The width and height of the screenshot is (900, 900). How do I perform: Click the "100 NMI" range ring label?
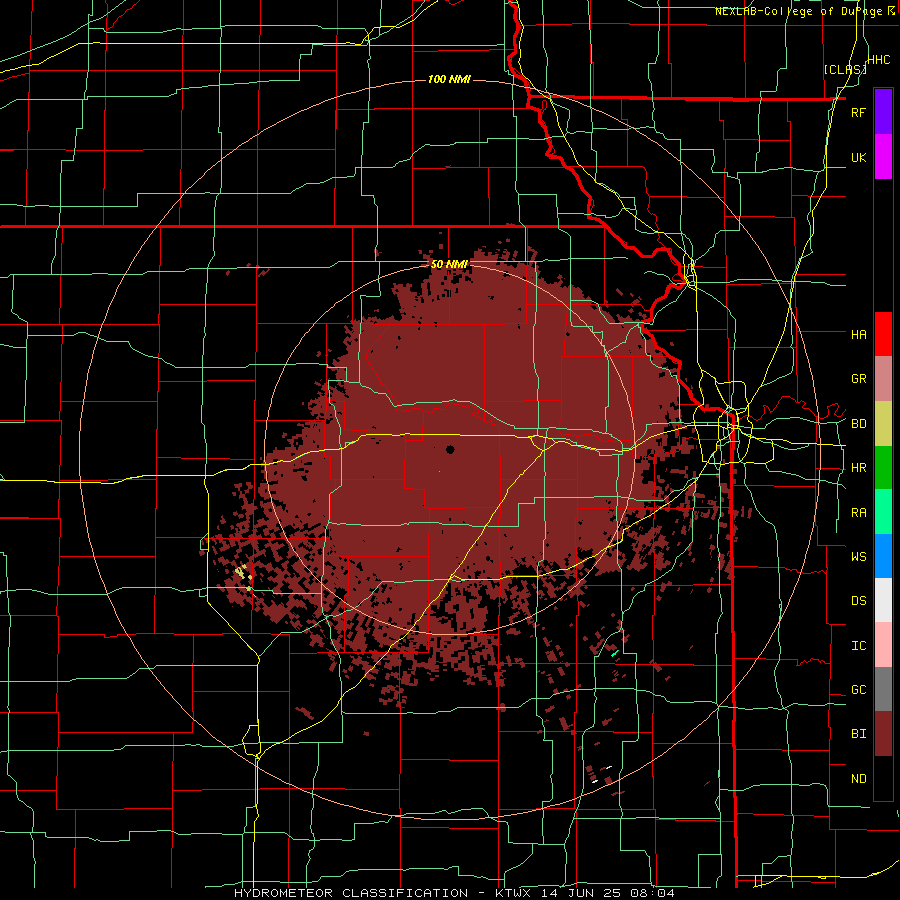tap(449, 79)
